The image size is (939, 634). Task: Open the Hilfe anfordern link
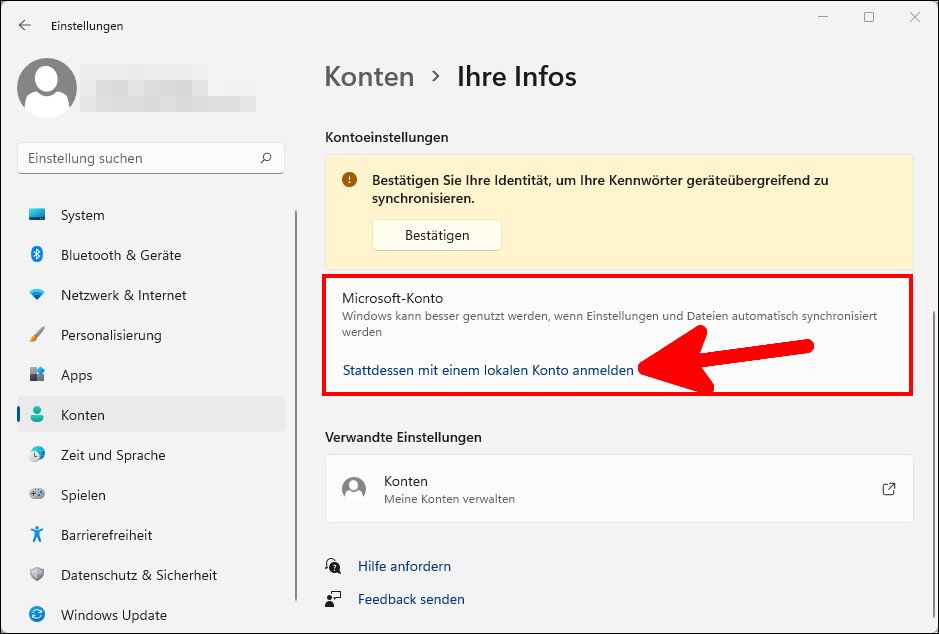click(x=404, y=566)
